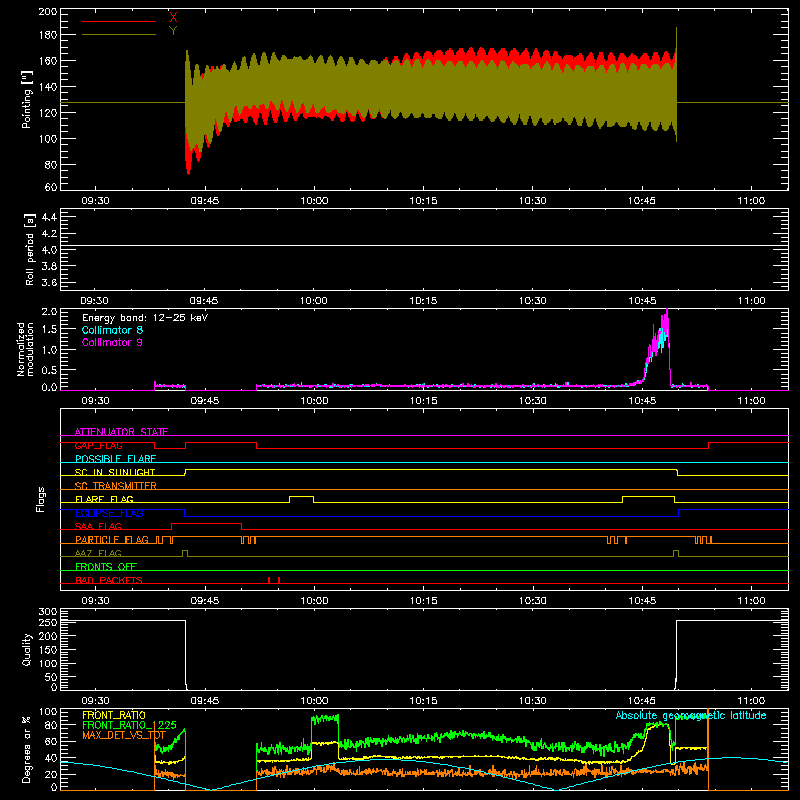
Task: Click the red X legend label
Action: point(173,18)
